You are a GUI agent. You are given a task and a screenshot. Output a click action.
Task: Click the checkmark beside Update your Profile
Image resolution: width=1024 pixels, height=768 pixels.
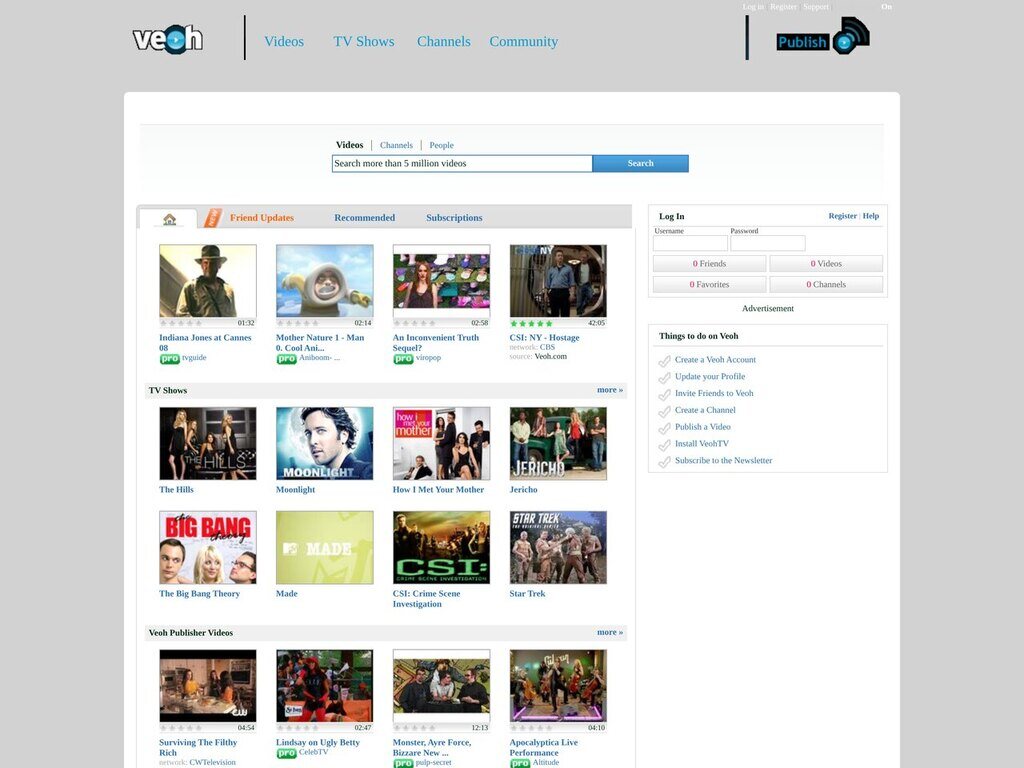tap(664, 377)
